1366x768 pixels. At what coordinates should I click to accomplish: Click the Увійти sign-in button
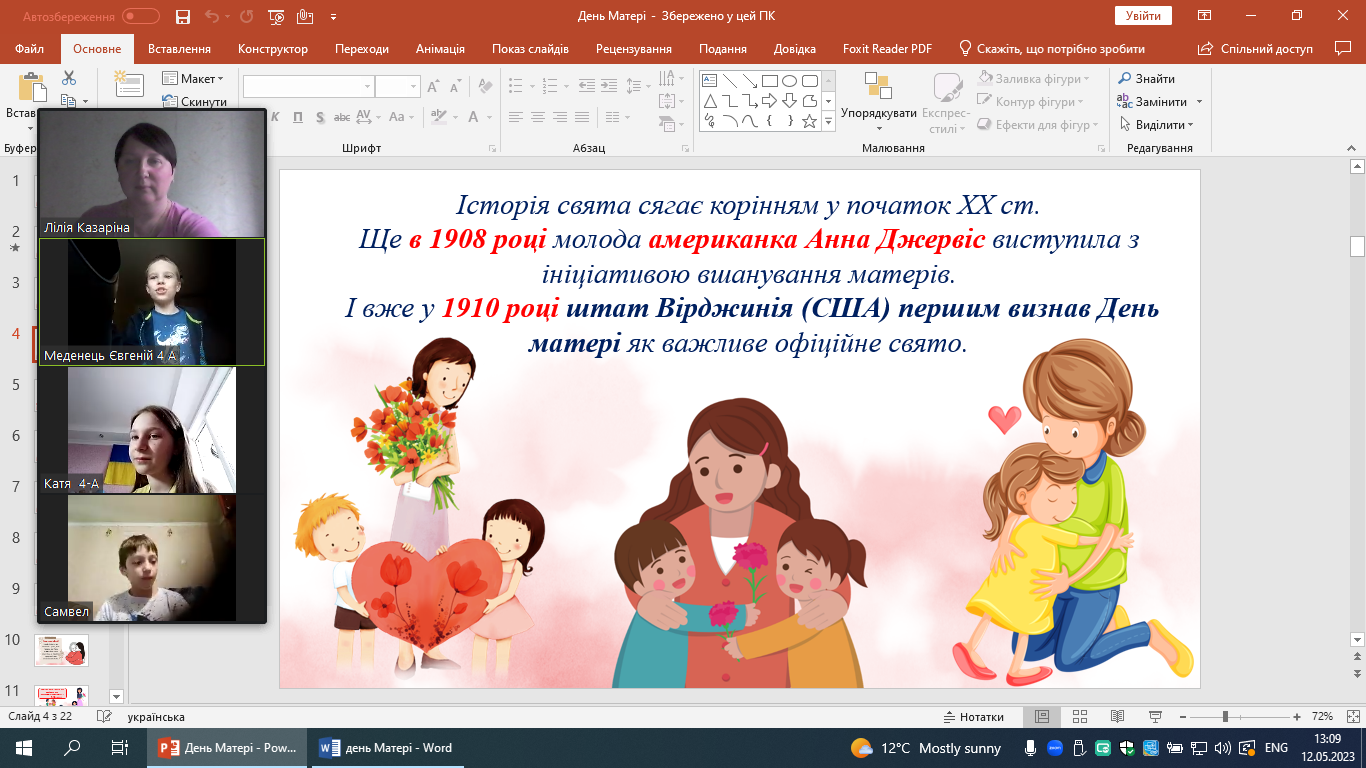[x=1142, y=16]
